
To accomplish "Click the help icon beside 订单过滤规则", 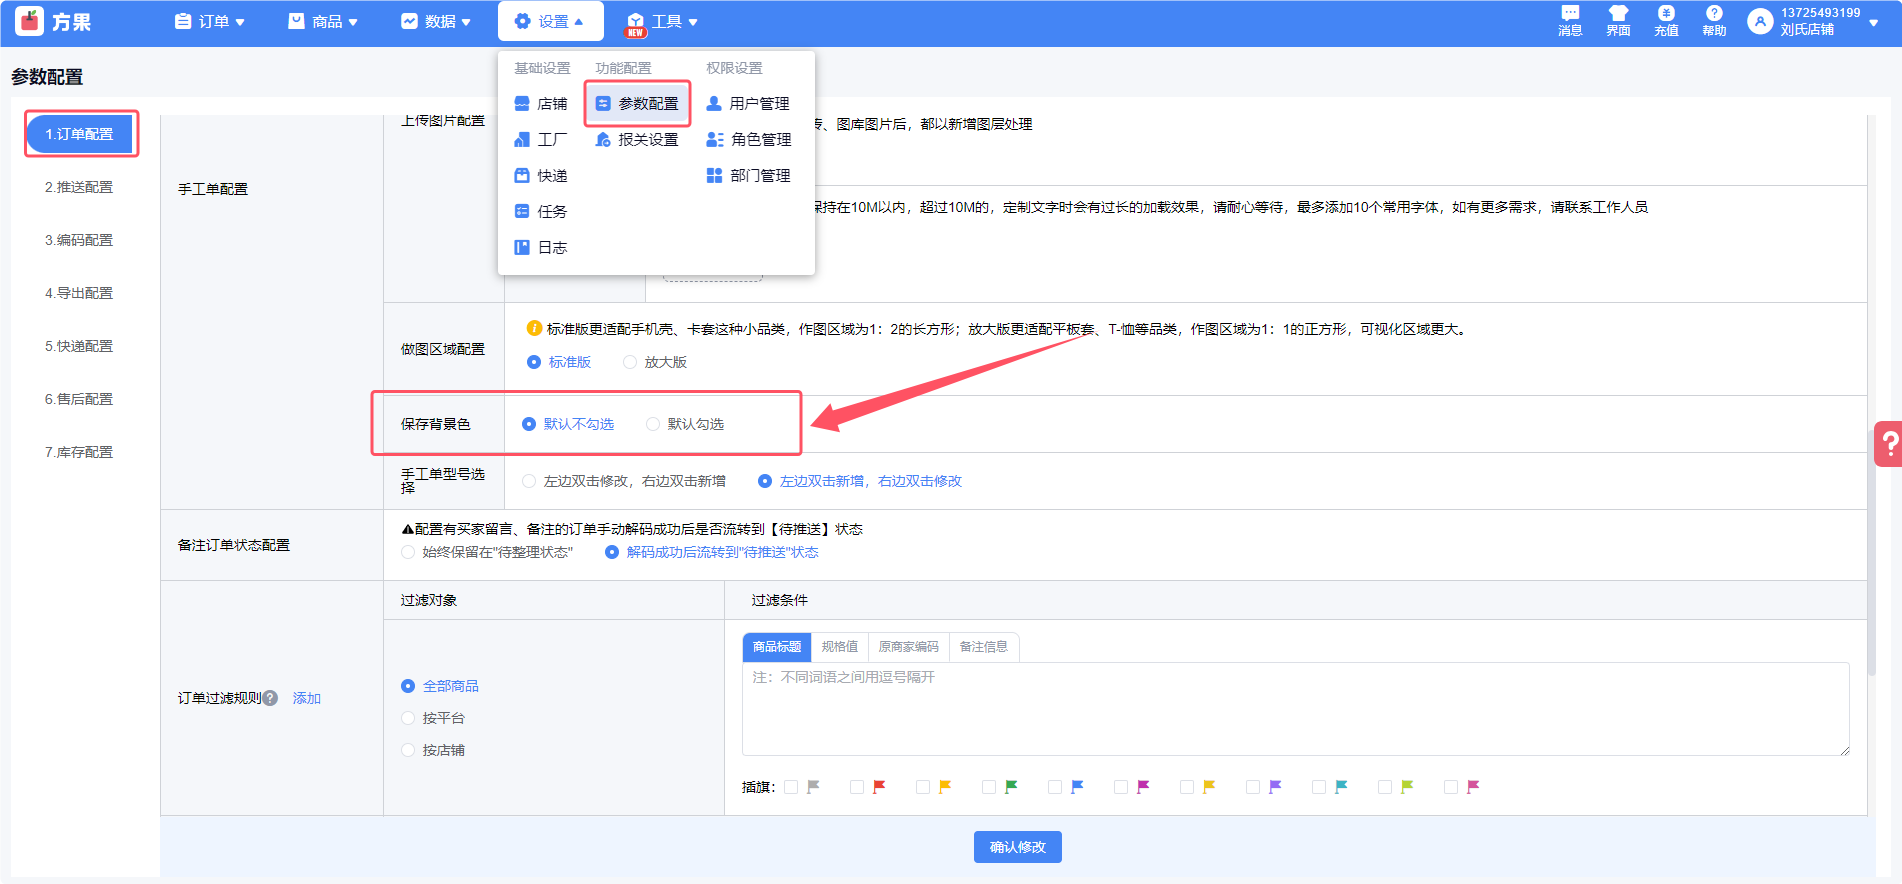I will [270, 698].
